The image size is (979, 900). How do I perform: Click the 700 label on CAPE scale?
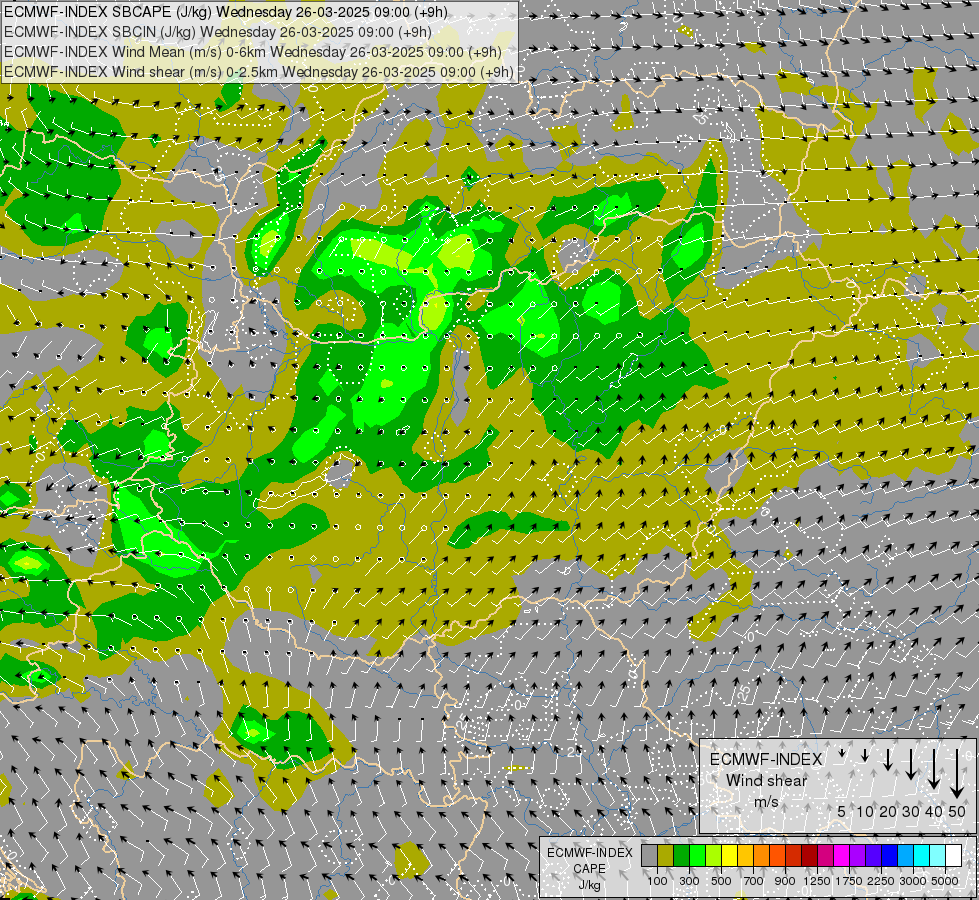tap(754, 882)
